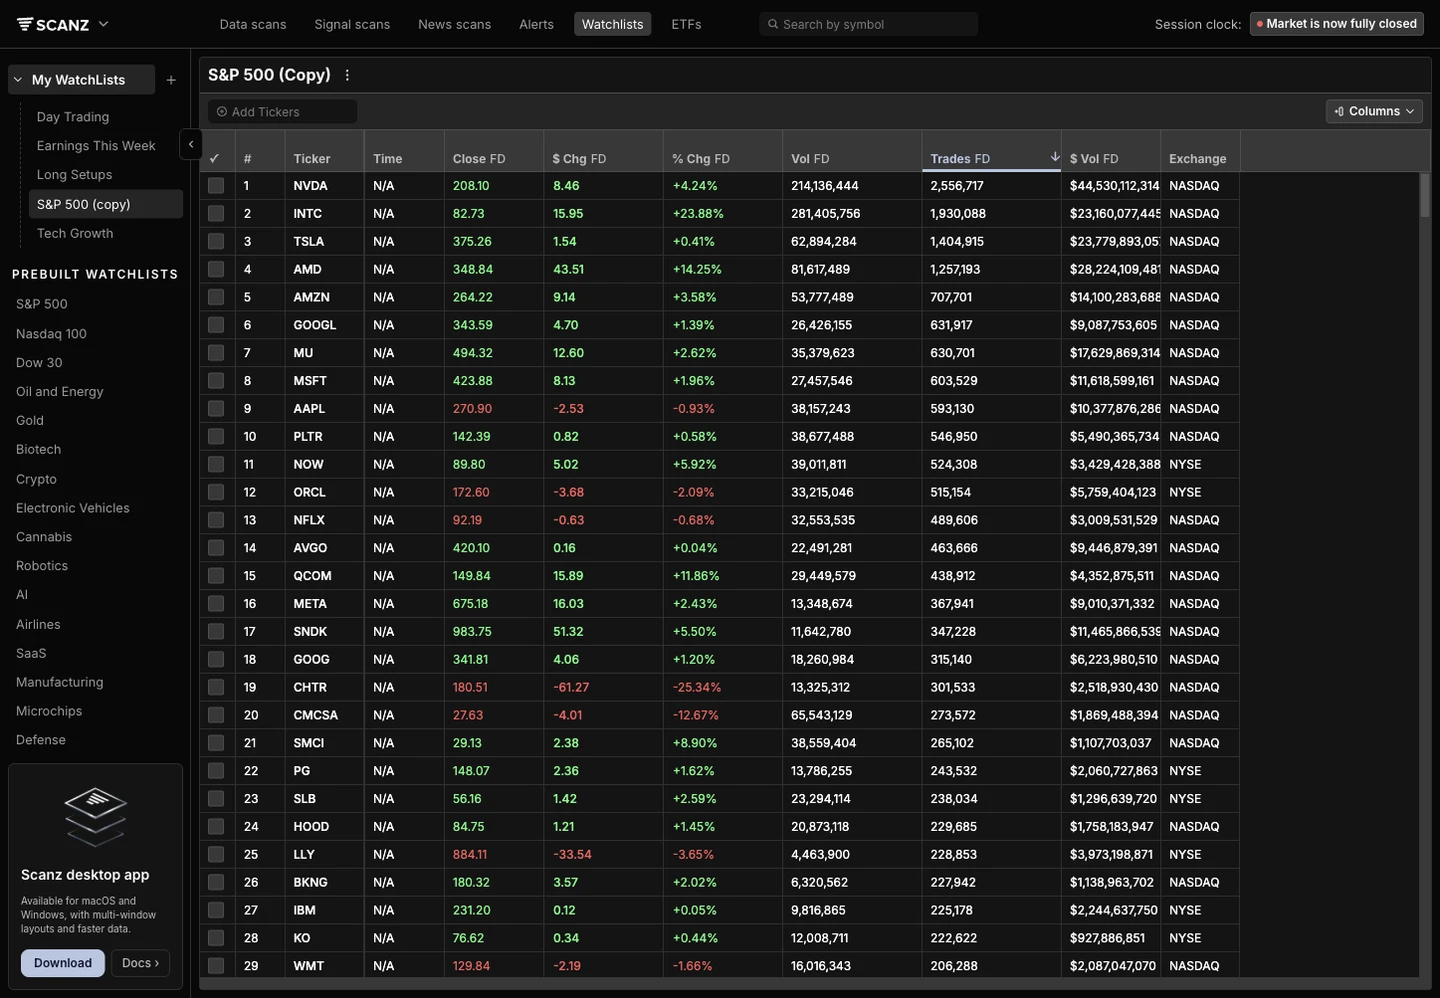
Task: Switch to News scans tab
Action: point(454,24)
